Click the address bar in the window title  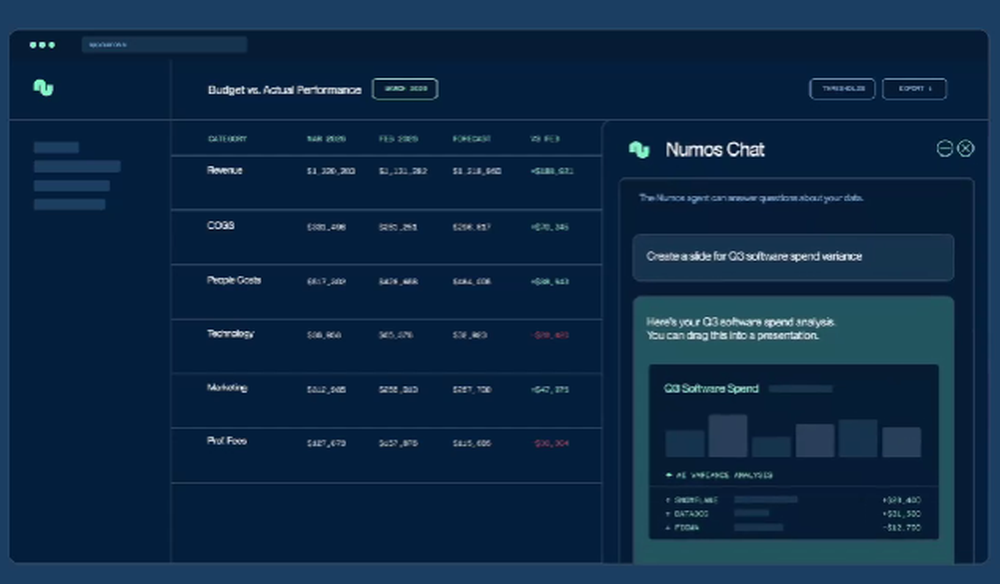tap(163, 44)
